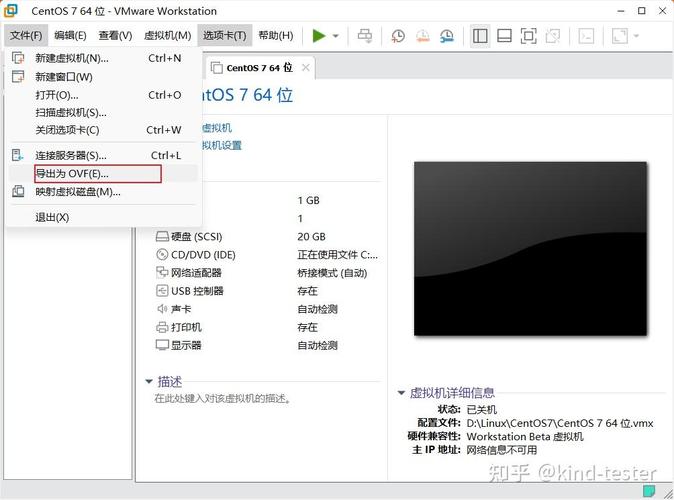Select 新建虚拟机(N)... menu entry

point(103,58)
